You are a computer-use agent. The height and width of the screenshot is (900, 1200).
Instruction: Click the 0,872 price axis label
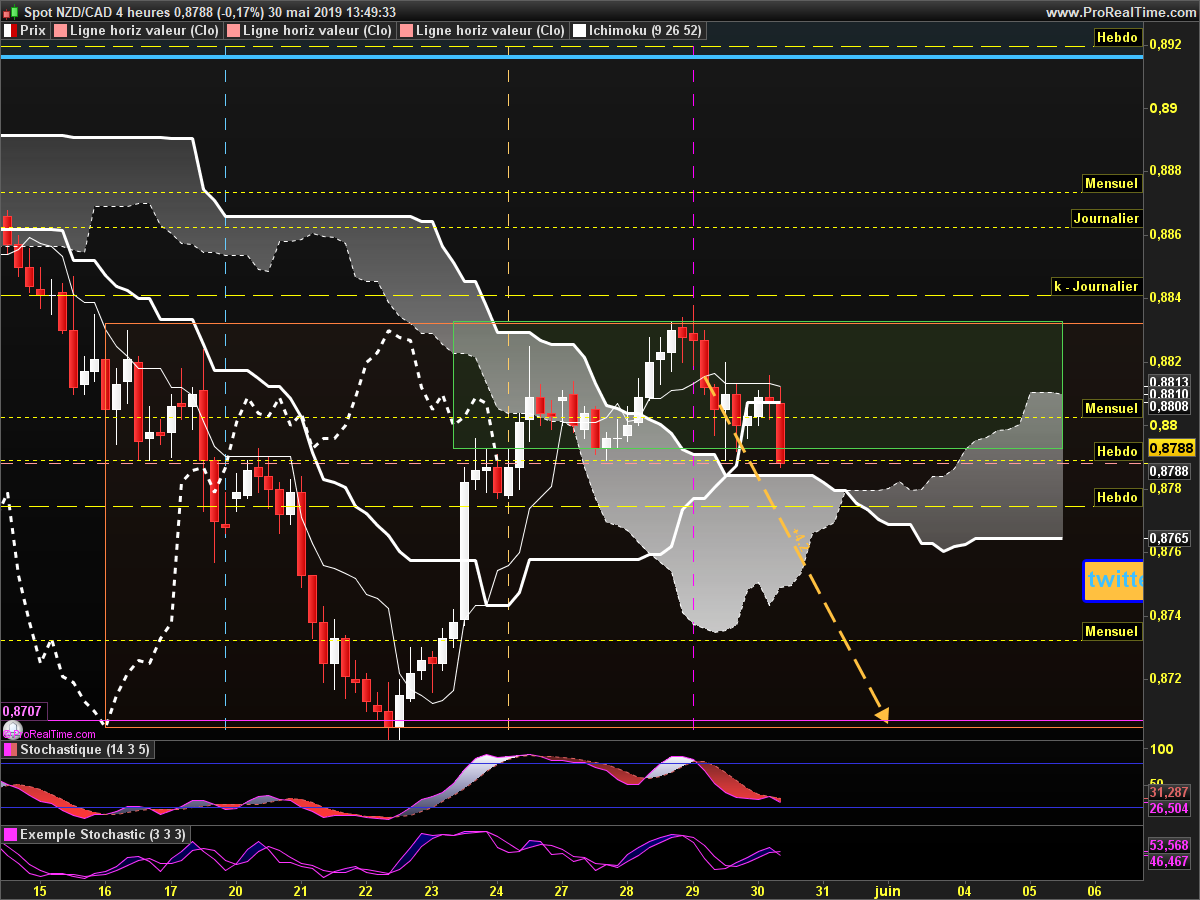pos(1166,678)
